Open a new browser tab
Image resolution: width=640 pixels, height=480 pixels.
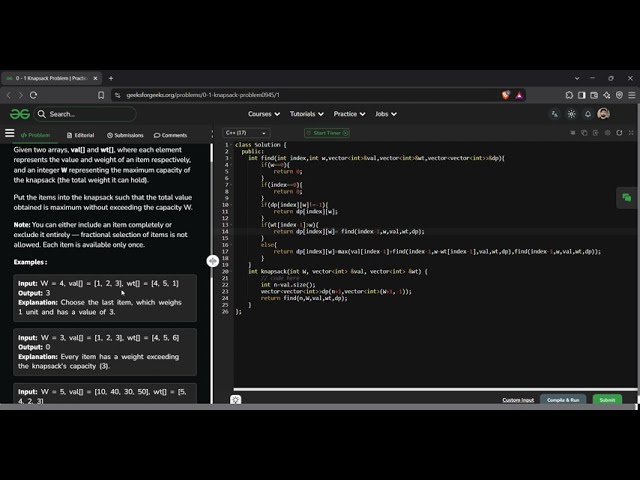coord(111,78)
